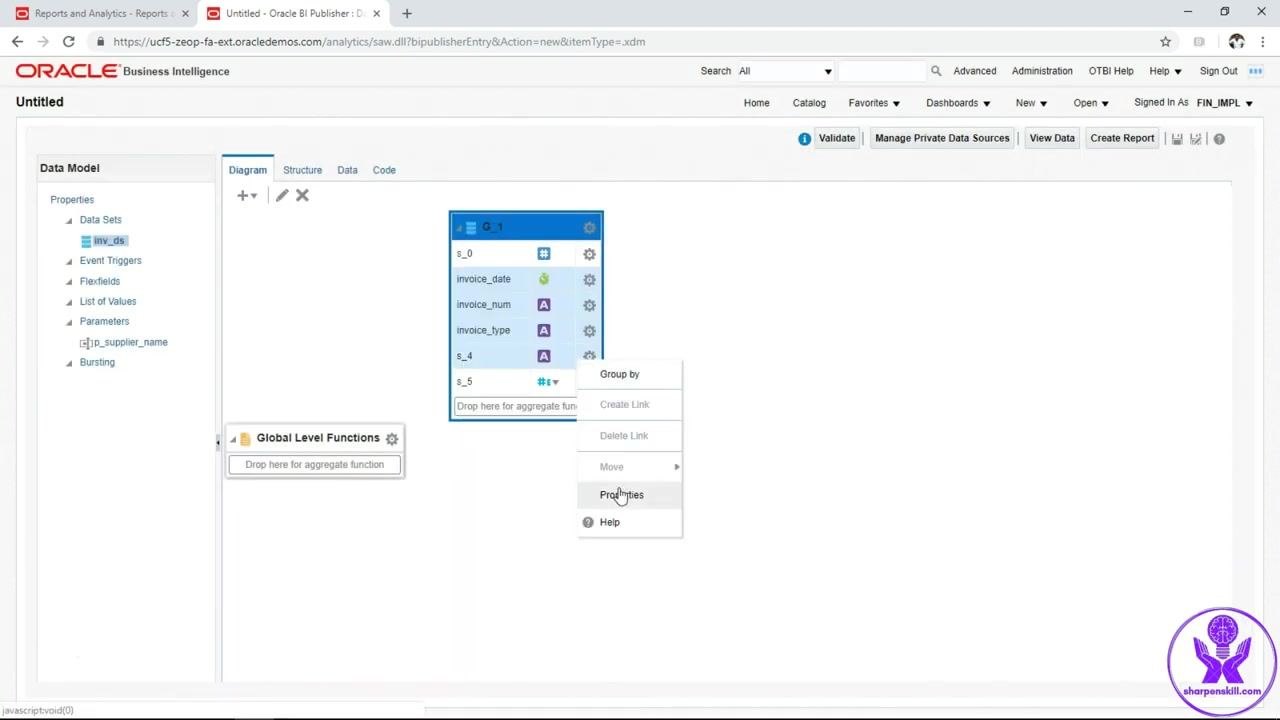Open the Dashboards dropdown menu
Image resolution: width=1280 pixels, height=720 pixels.
pyautogui.click(x=958, y=103)
